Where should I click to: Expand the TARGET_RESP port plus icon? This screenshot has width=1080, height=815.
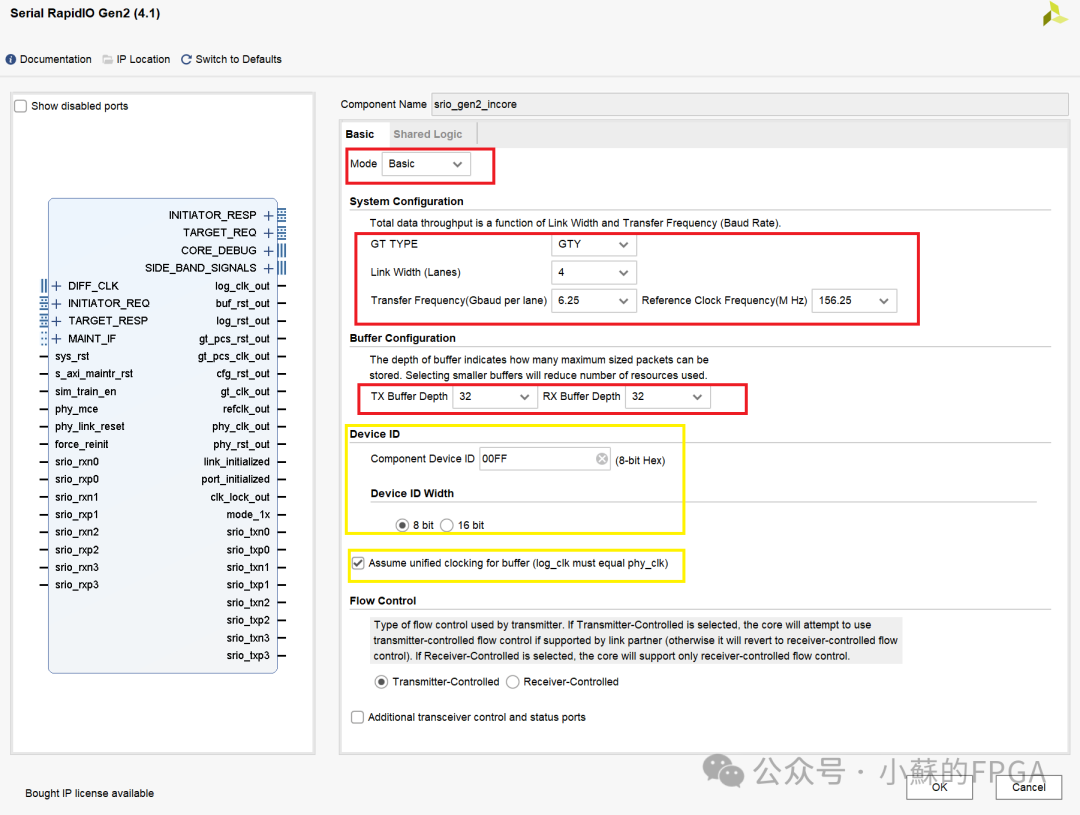(x=57, y=321)
